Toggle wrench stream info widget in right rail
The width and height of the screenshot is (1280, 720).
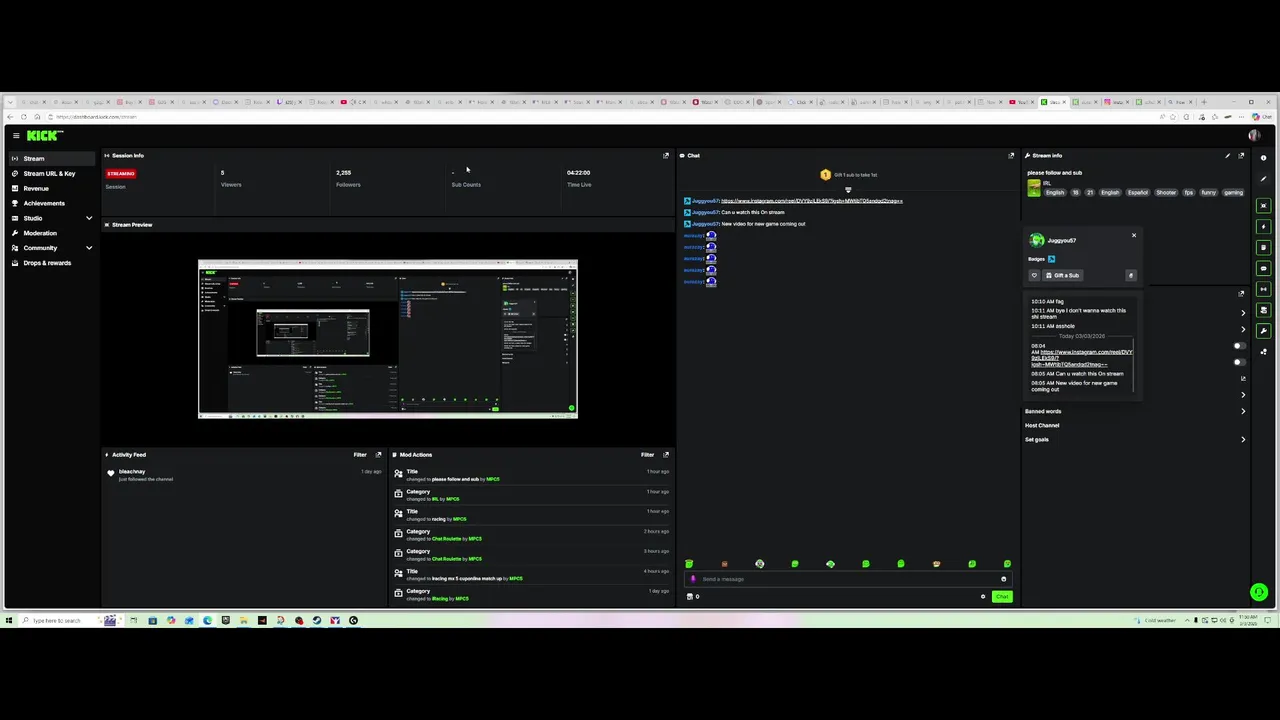point(1263,331)
